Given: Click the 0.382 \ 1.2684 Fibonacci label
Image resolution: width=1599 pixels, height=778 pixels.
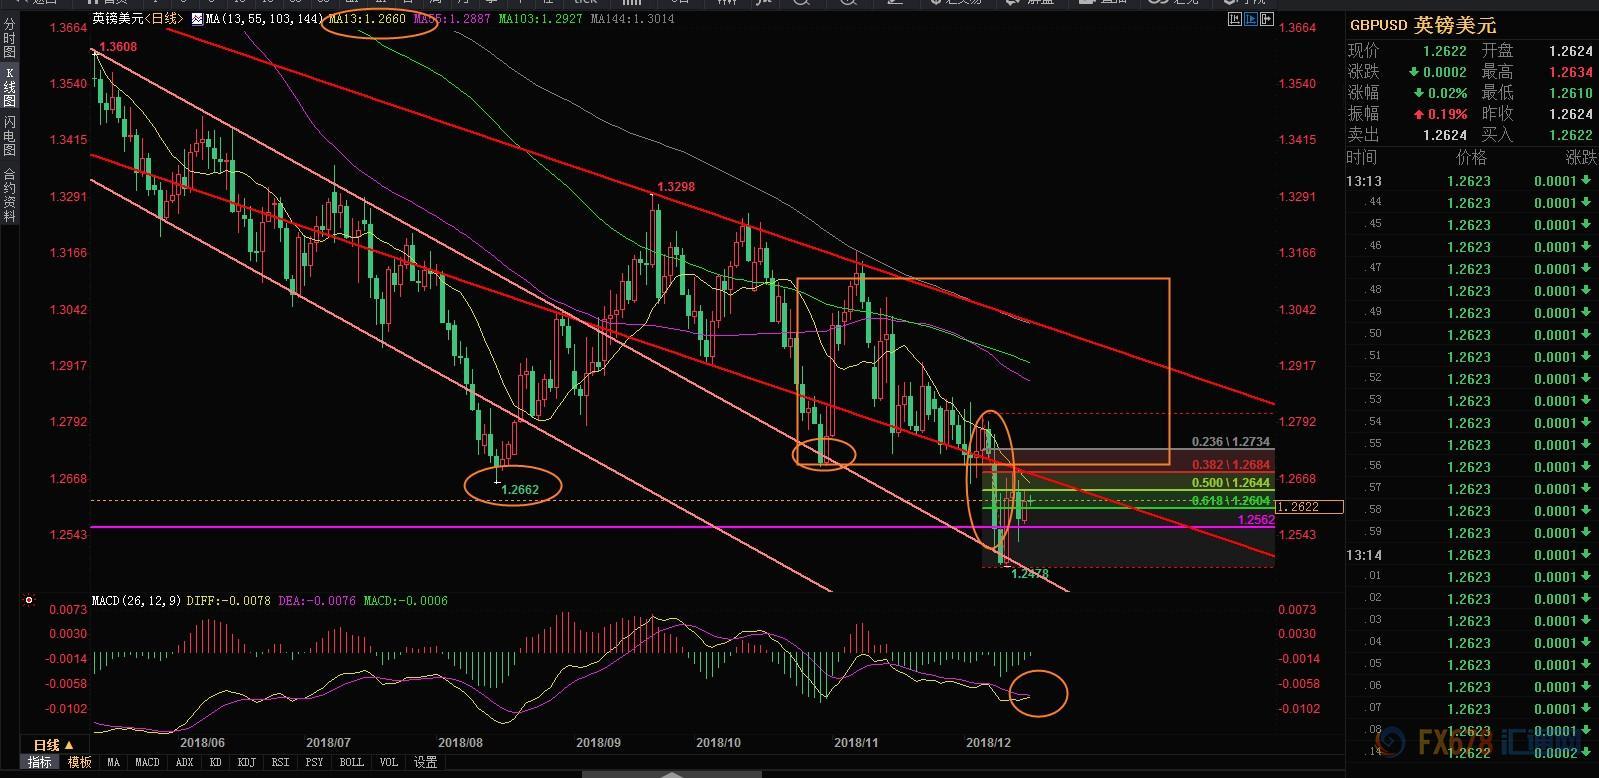Looking at the screenshot, I should 1230,464.
